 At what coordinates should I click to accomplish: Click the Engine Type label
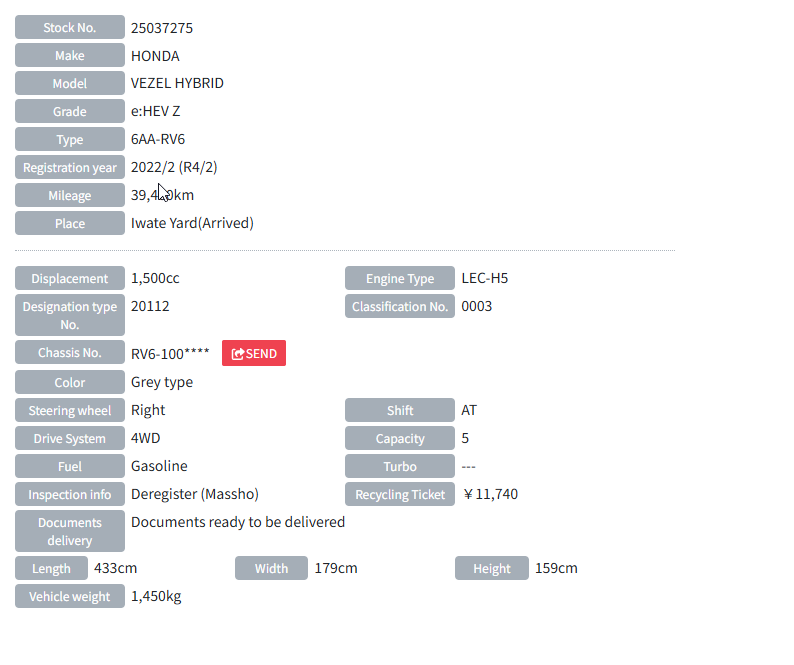(x=400, y=279)
